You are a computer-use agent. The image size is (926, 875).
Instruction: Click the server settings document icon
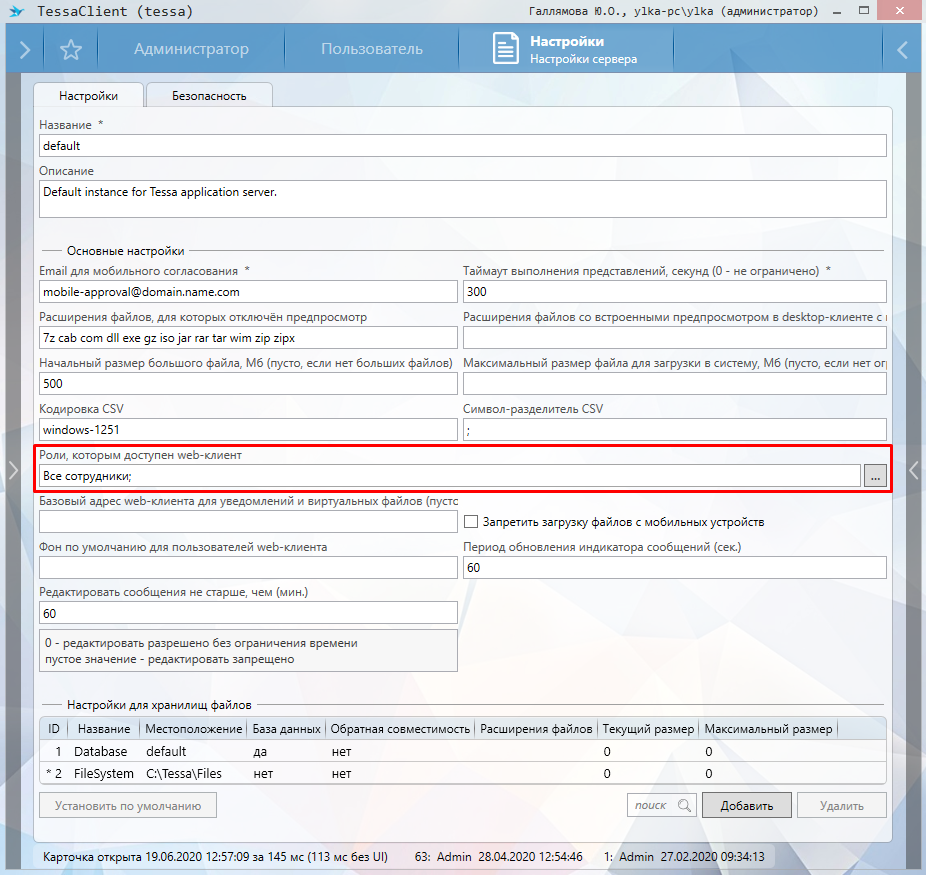click(x=507, y=50)
